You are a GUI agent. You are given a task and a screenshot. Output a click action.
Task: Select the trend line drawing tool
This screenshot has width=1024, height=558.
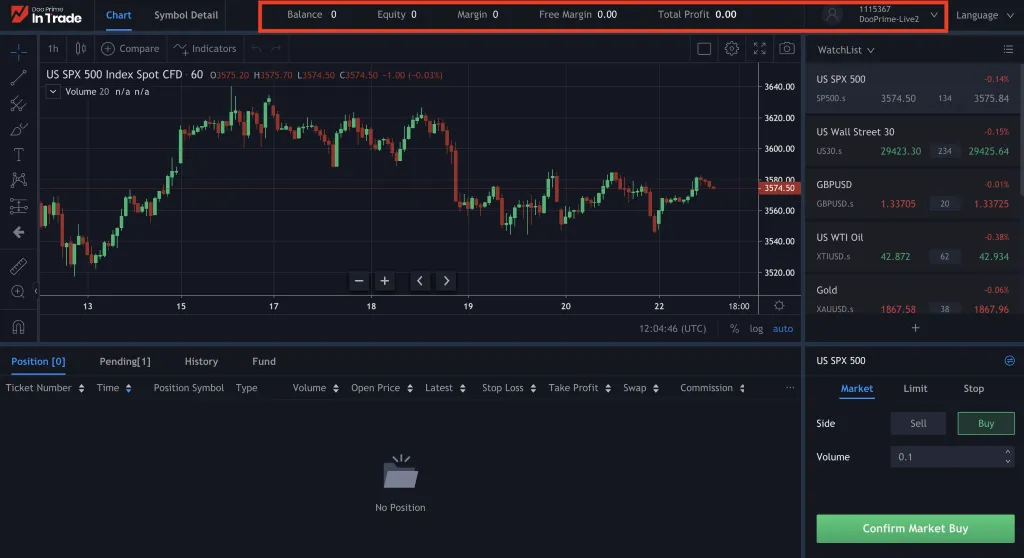18,78
